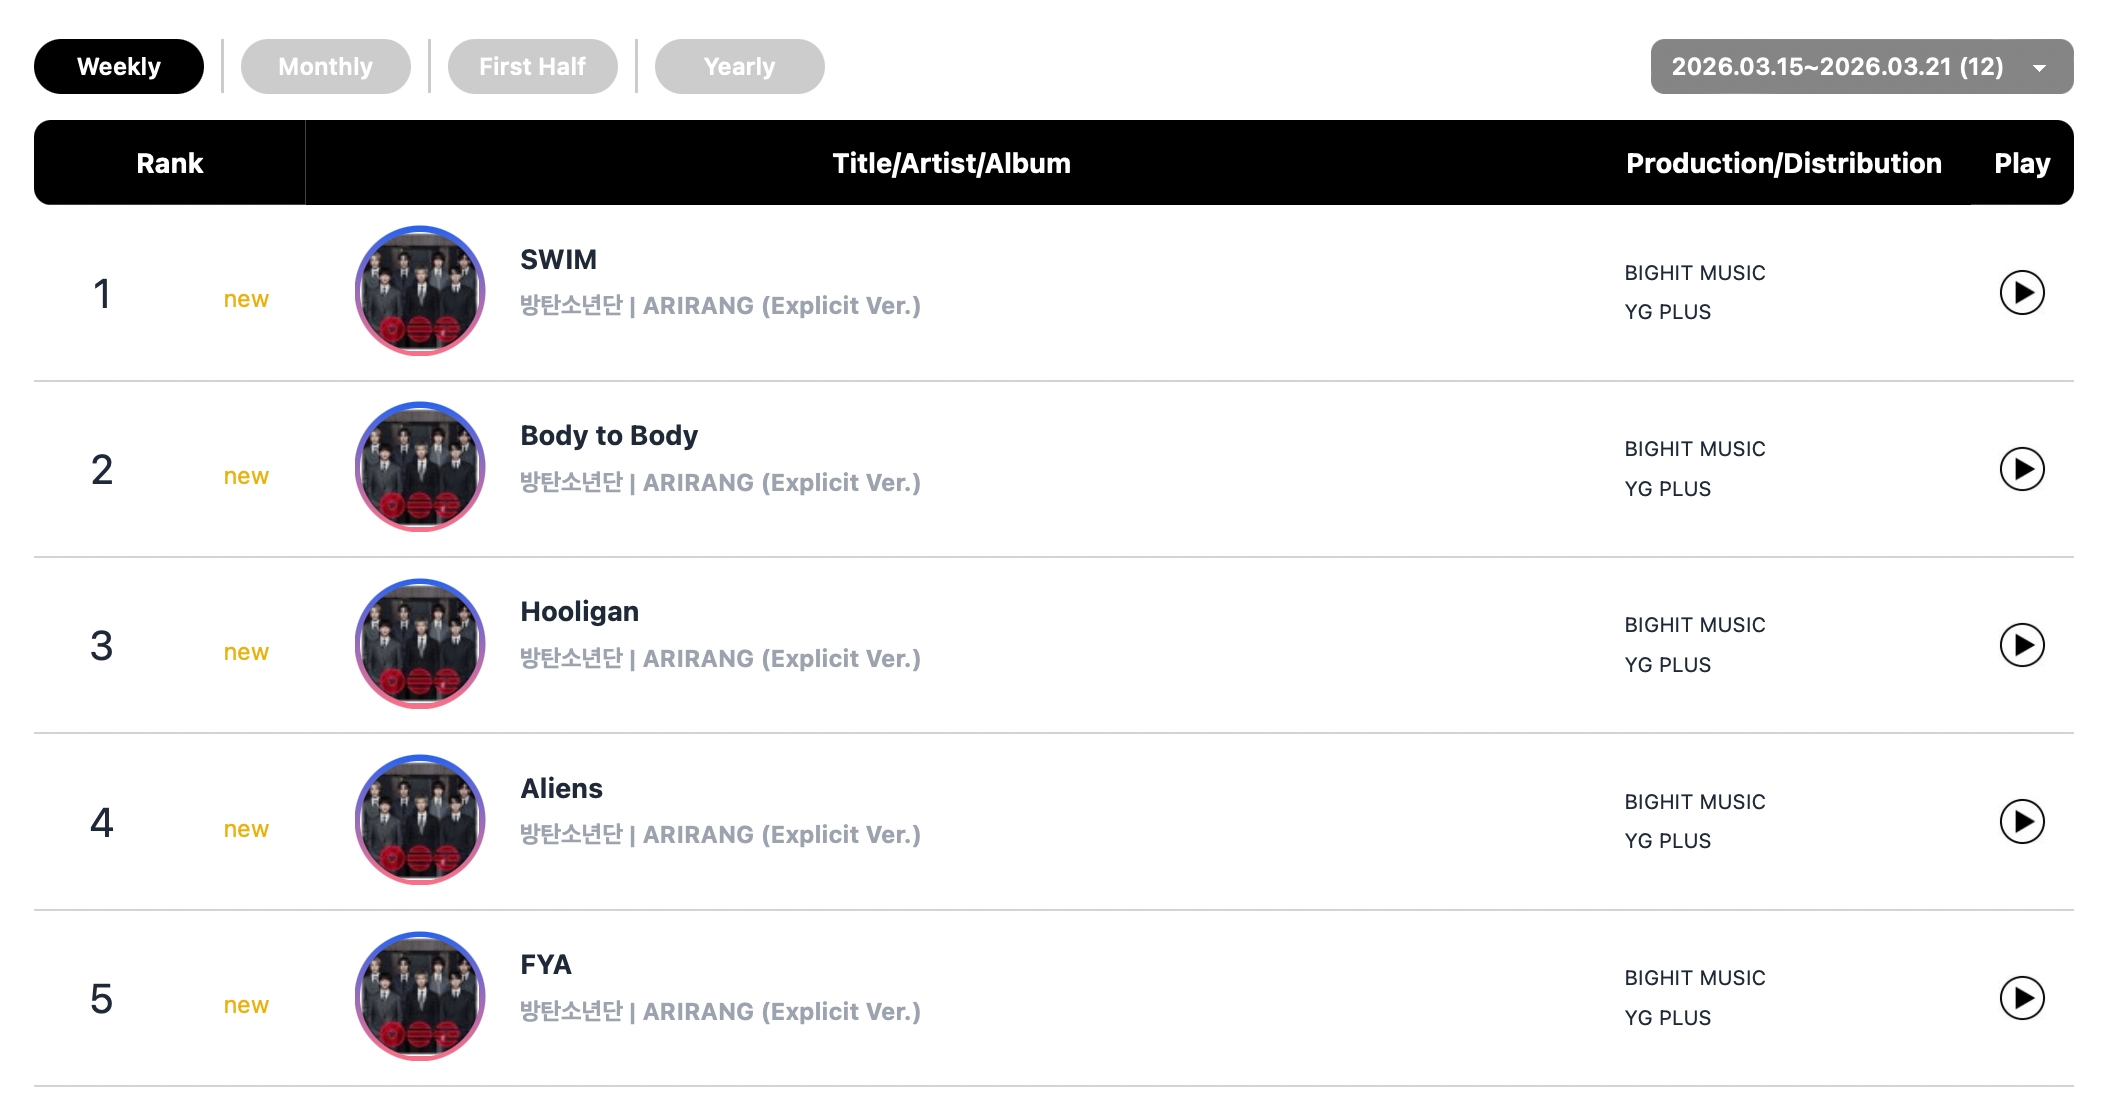This screenshot has width=2111, height=1103.
Task: Click the Hooligan song title
Action: pyautogui.click(x=579, y=612)
